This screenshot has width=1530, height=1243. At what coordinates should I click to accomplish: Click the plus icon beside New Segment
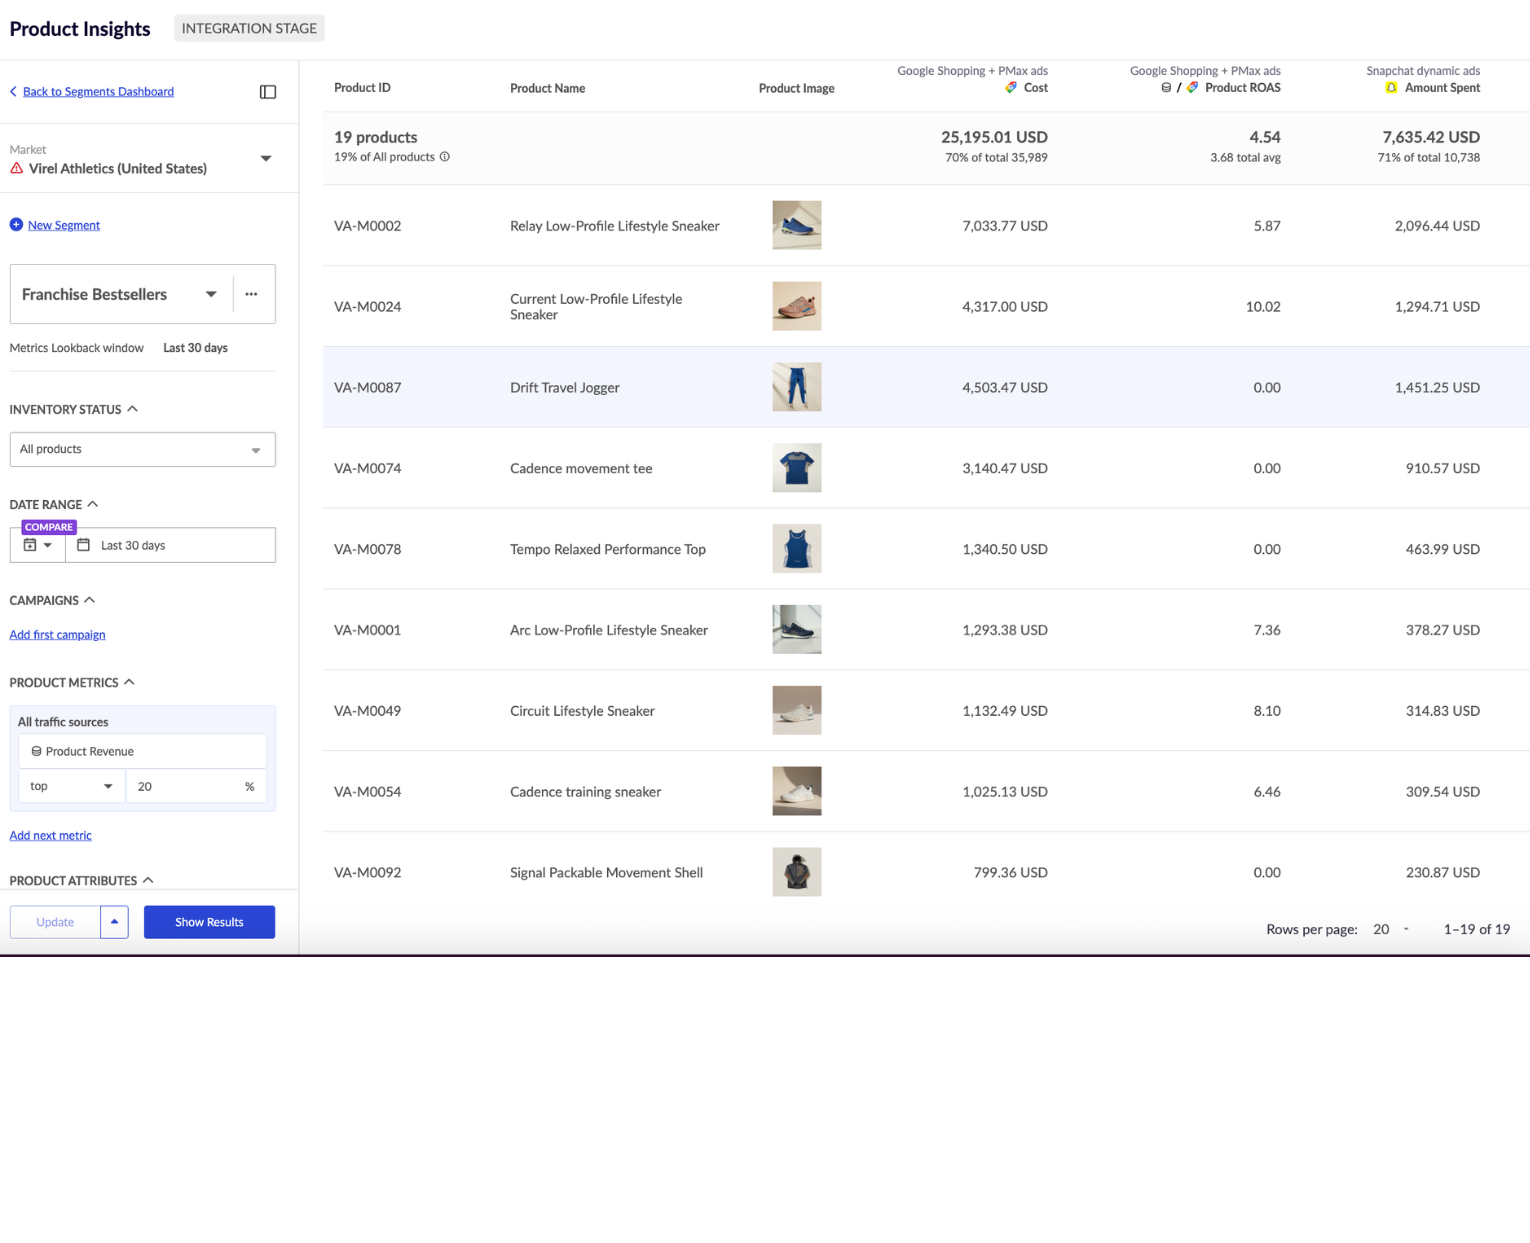pos(16,225)
